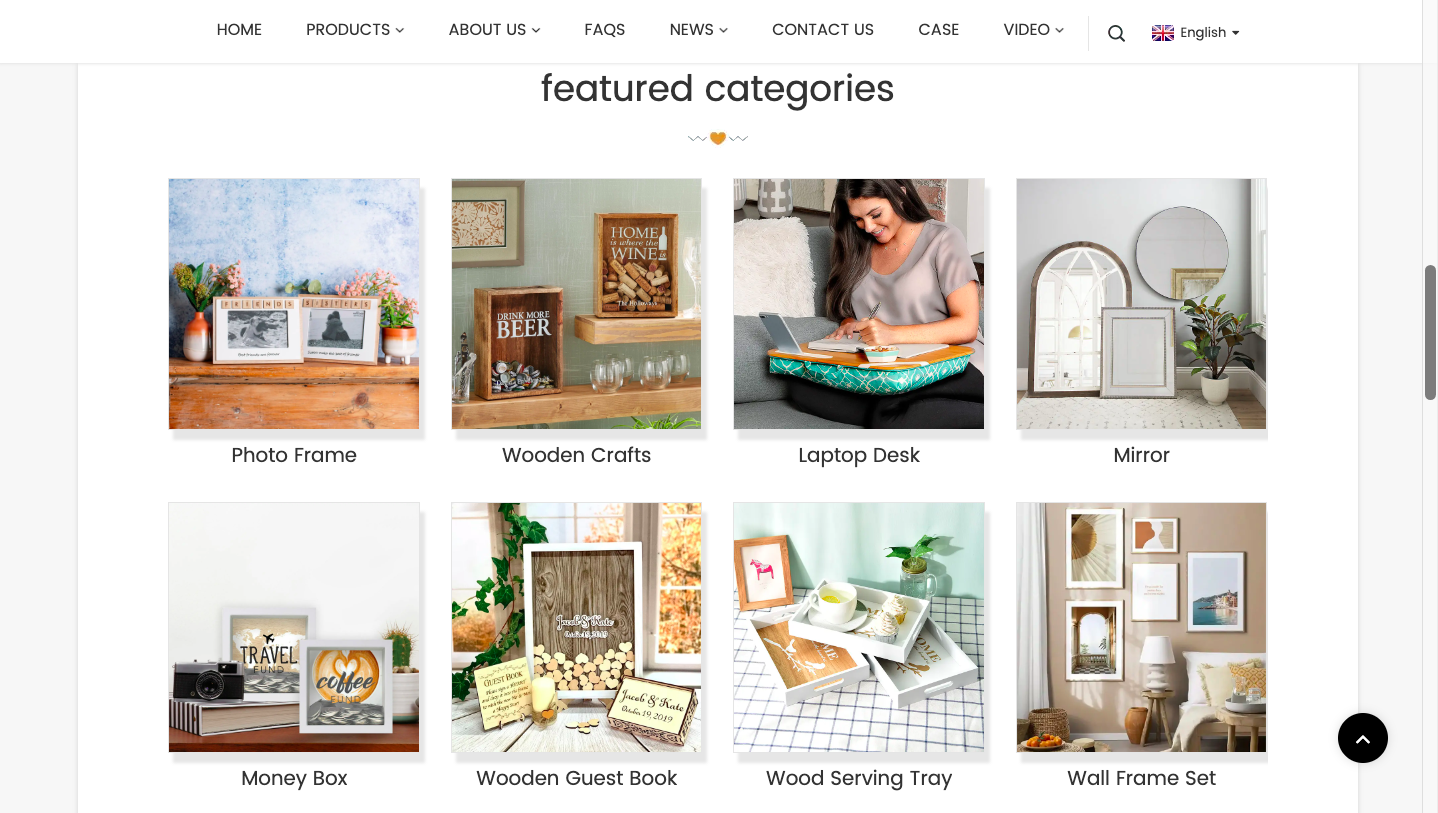The height and width of the screenshot is (813, 1438).
Task: Expand the PRODUCTS menu chevron
Action: click(400, 30)
